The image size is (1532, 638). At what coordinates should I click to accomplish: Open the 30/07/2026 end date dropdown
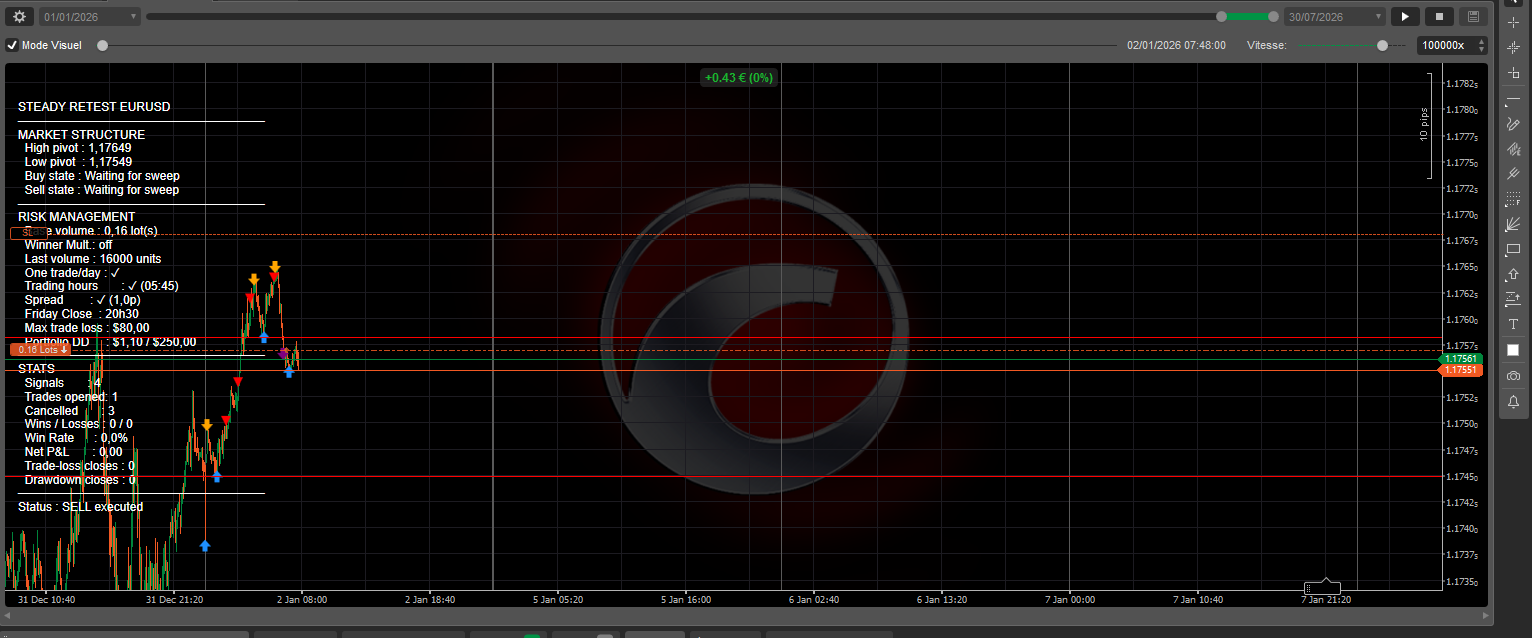[x=1335, y=16]
